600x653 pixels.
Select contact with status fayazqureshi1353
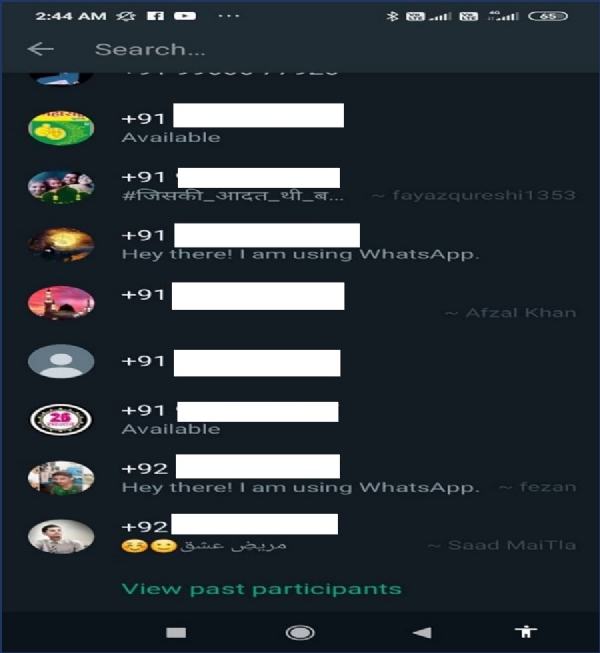302,186
